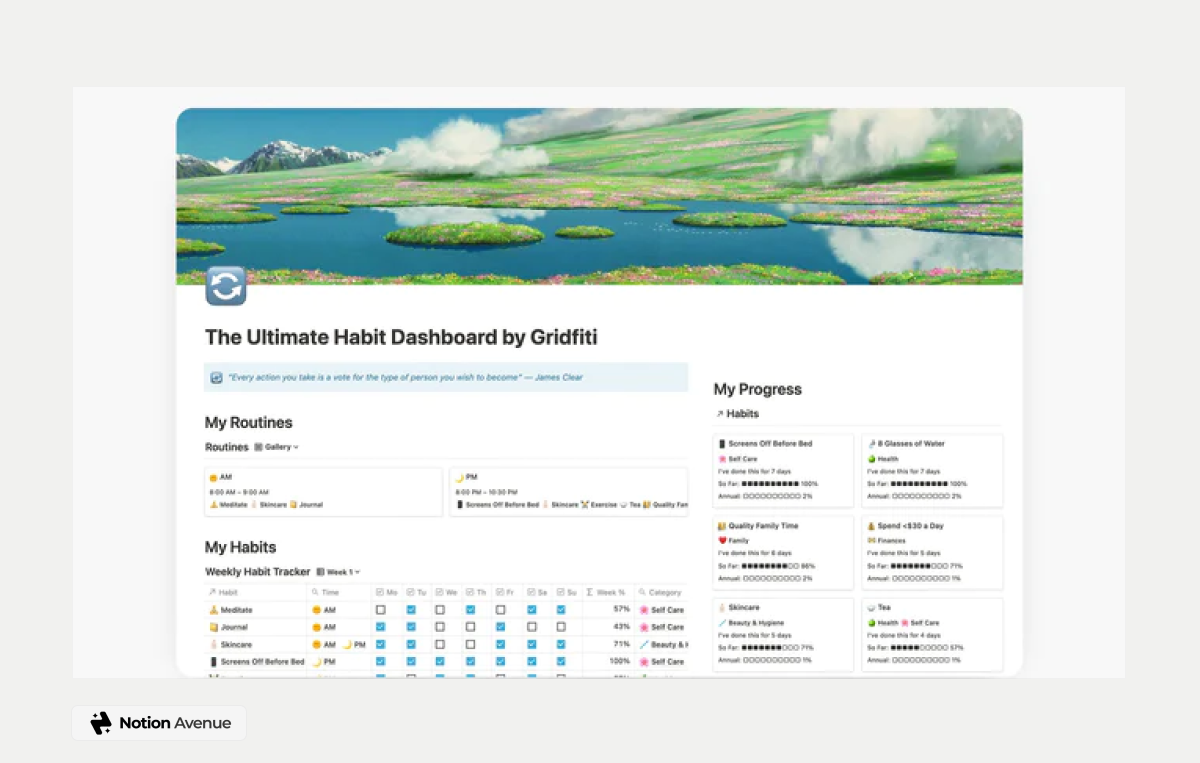Click the Category column header
Image resolution: width=1200 pixels, height=763 pixels.
664,592
